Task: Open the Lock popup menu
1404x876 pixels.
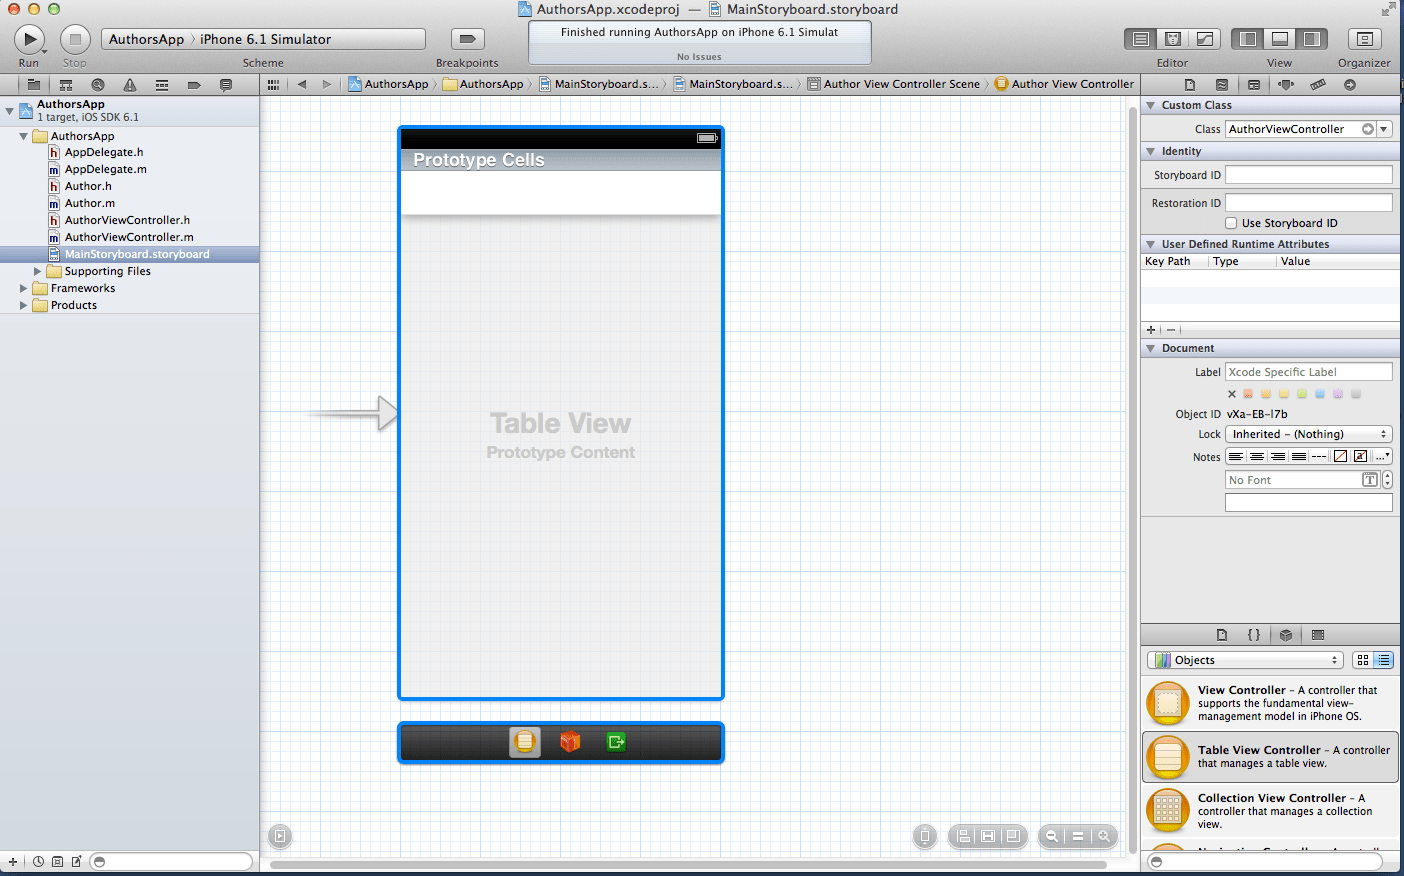Action: coord(1309,434)
